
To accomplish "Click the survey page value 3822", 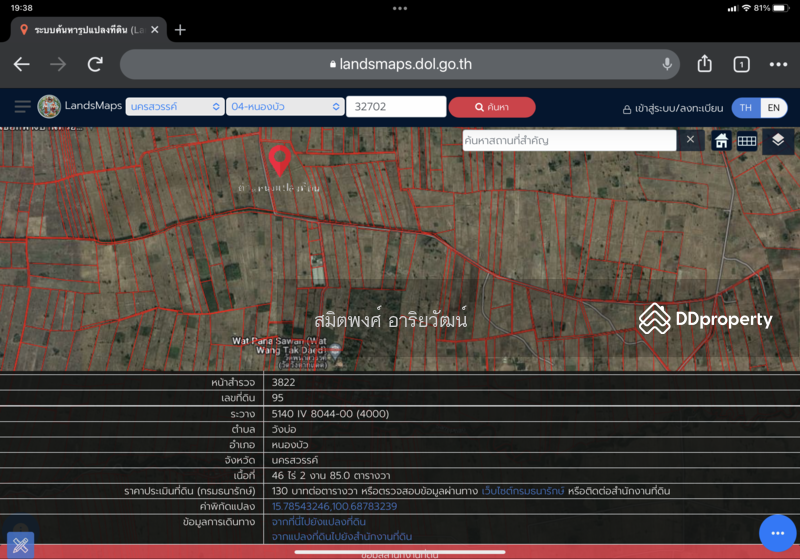I will pyautogui.click(x=283, y=382).
